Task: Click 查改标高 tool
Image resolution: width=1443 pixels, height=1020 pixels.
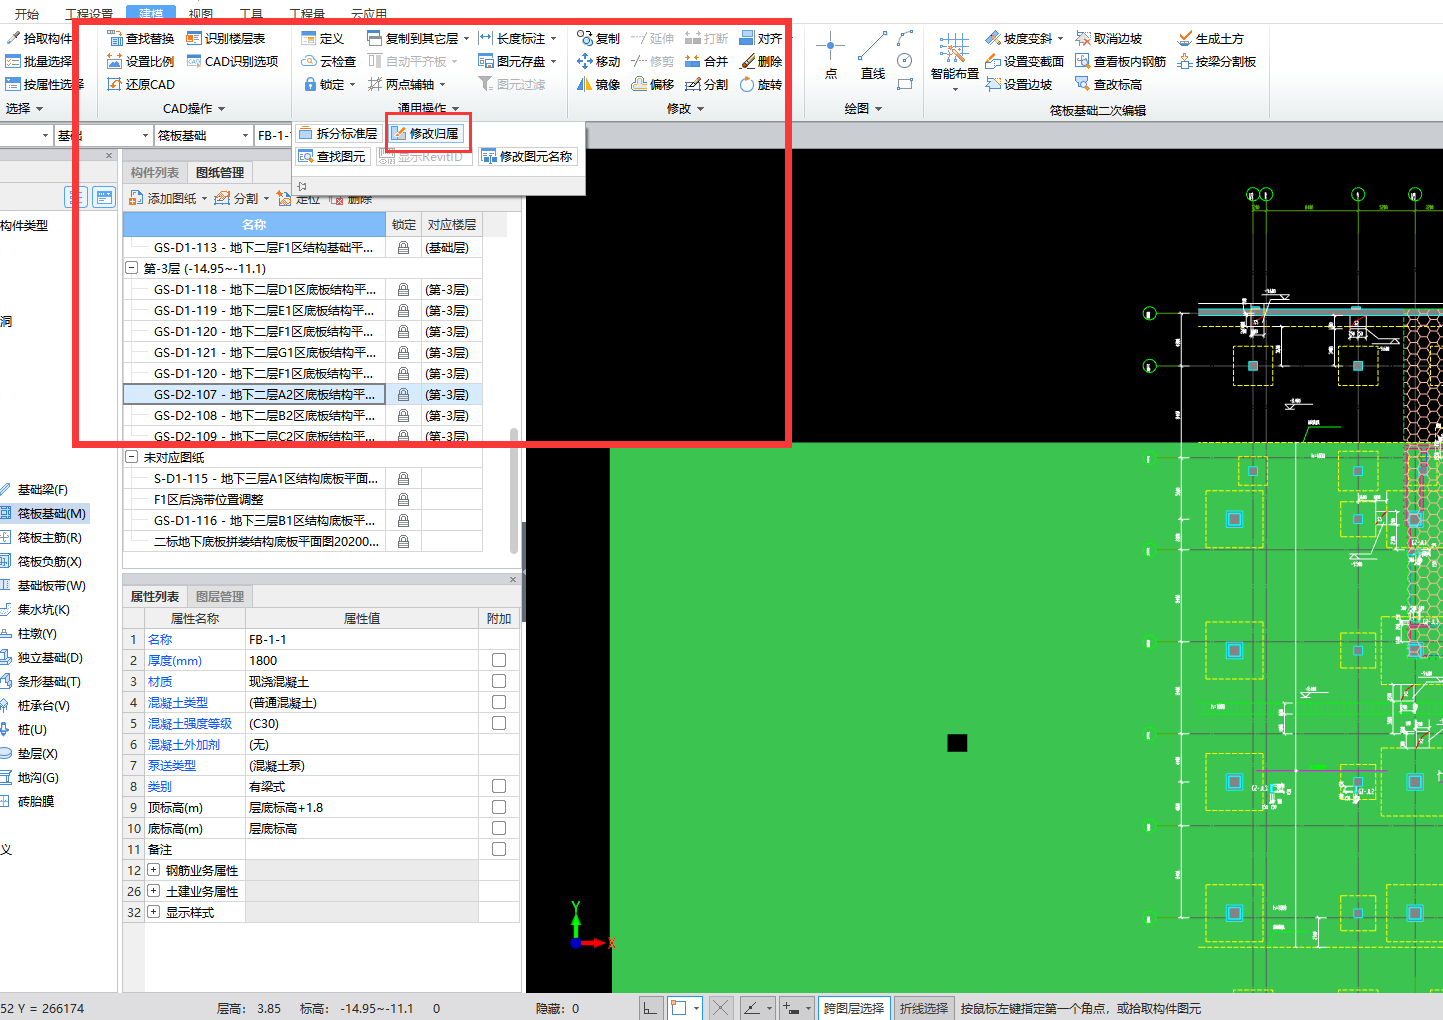Action: [1108, 84]
